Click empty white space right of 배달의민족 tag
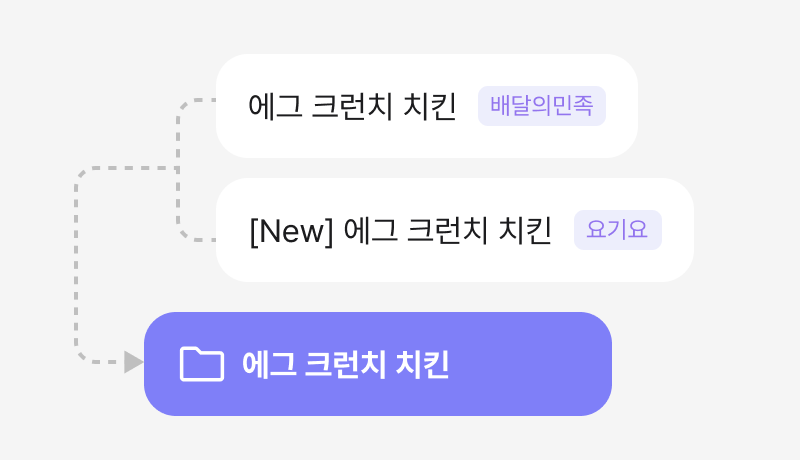 622,106
